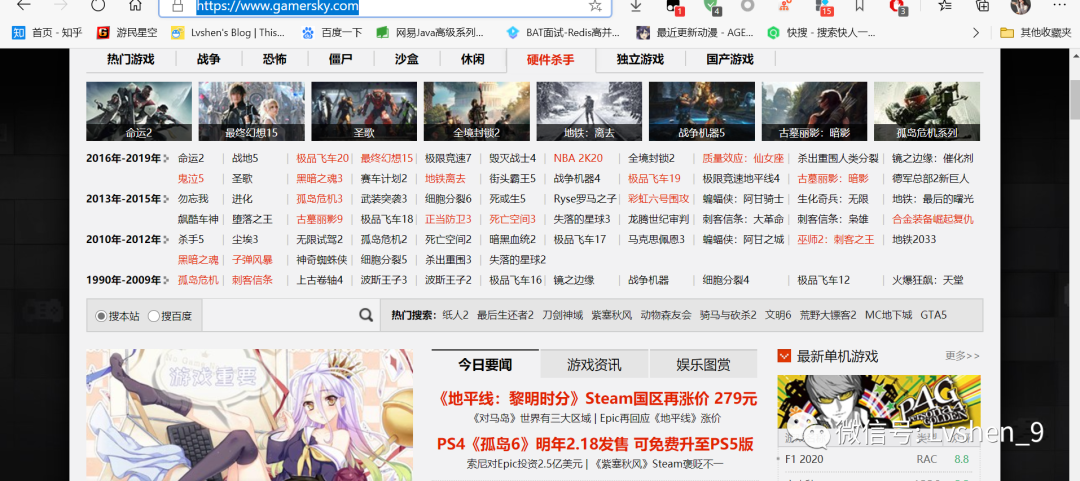The width and height of the screenshot is (1080, 481).
Task: Show more bookmarks with the chevron
Action: 975,32
